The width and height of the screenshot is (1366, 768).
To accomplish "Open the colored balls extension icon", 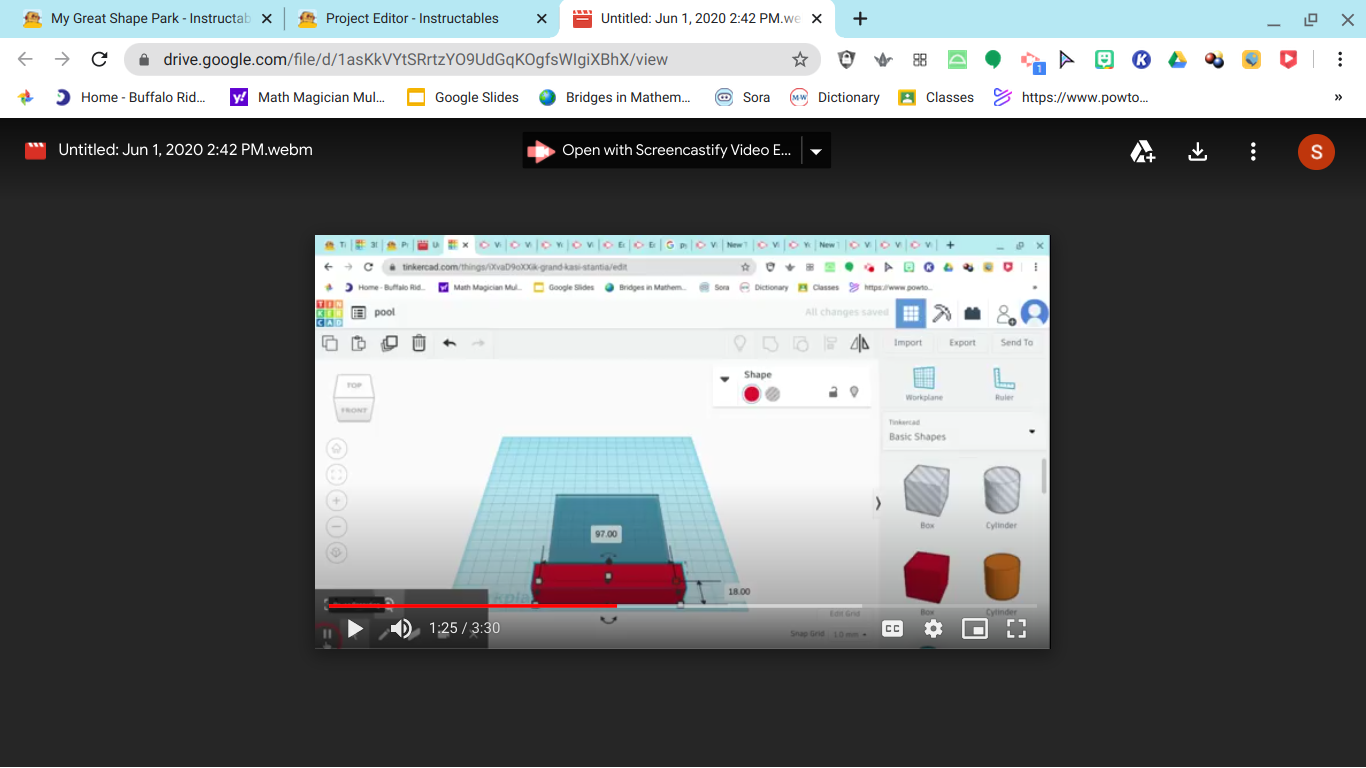I will click(x=1215, y=59).
